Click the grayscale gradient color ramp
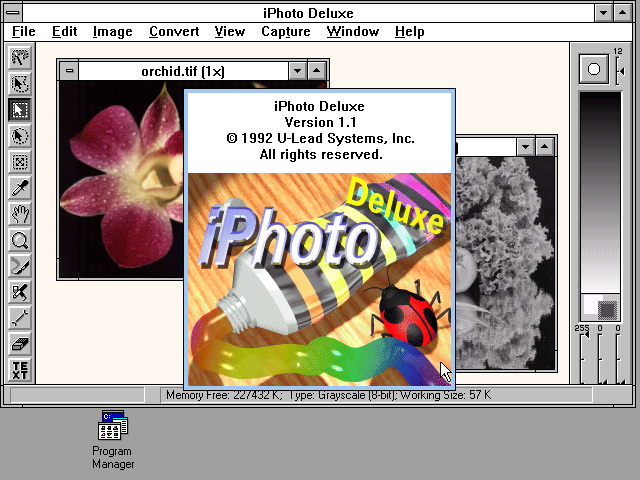640x480 pixels. [600, 192]
